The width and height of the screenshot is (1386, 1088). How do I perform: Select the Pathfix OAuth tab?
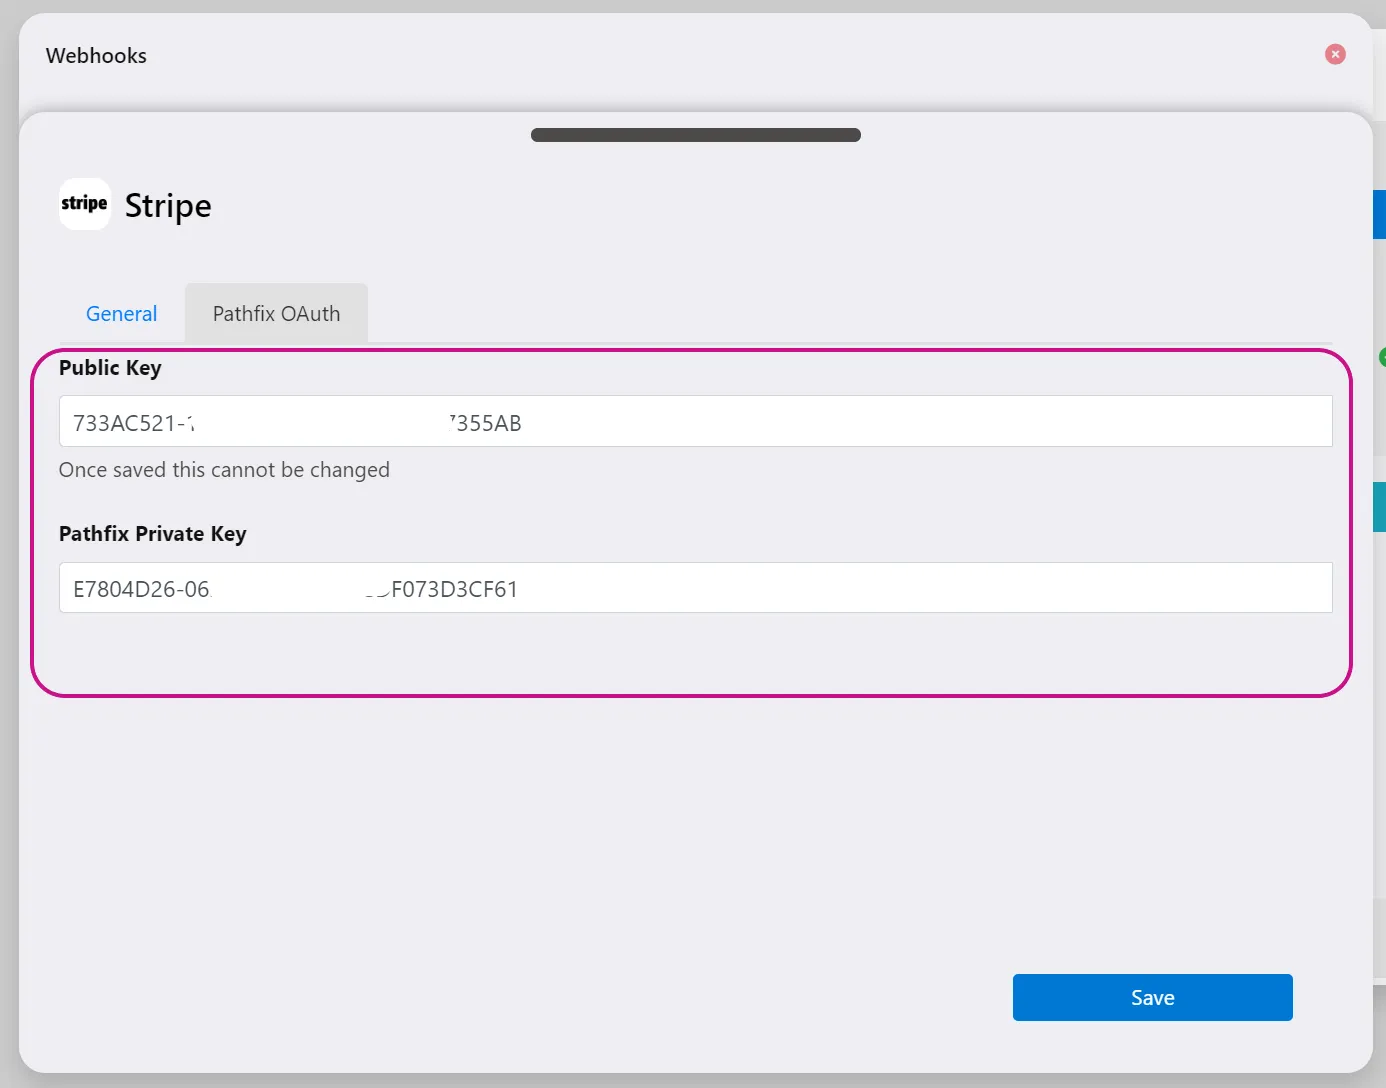click(x=276, y=314)
